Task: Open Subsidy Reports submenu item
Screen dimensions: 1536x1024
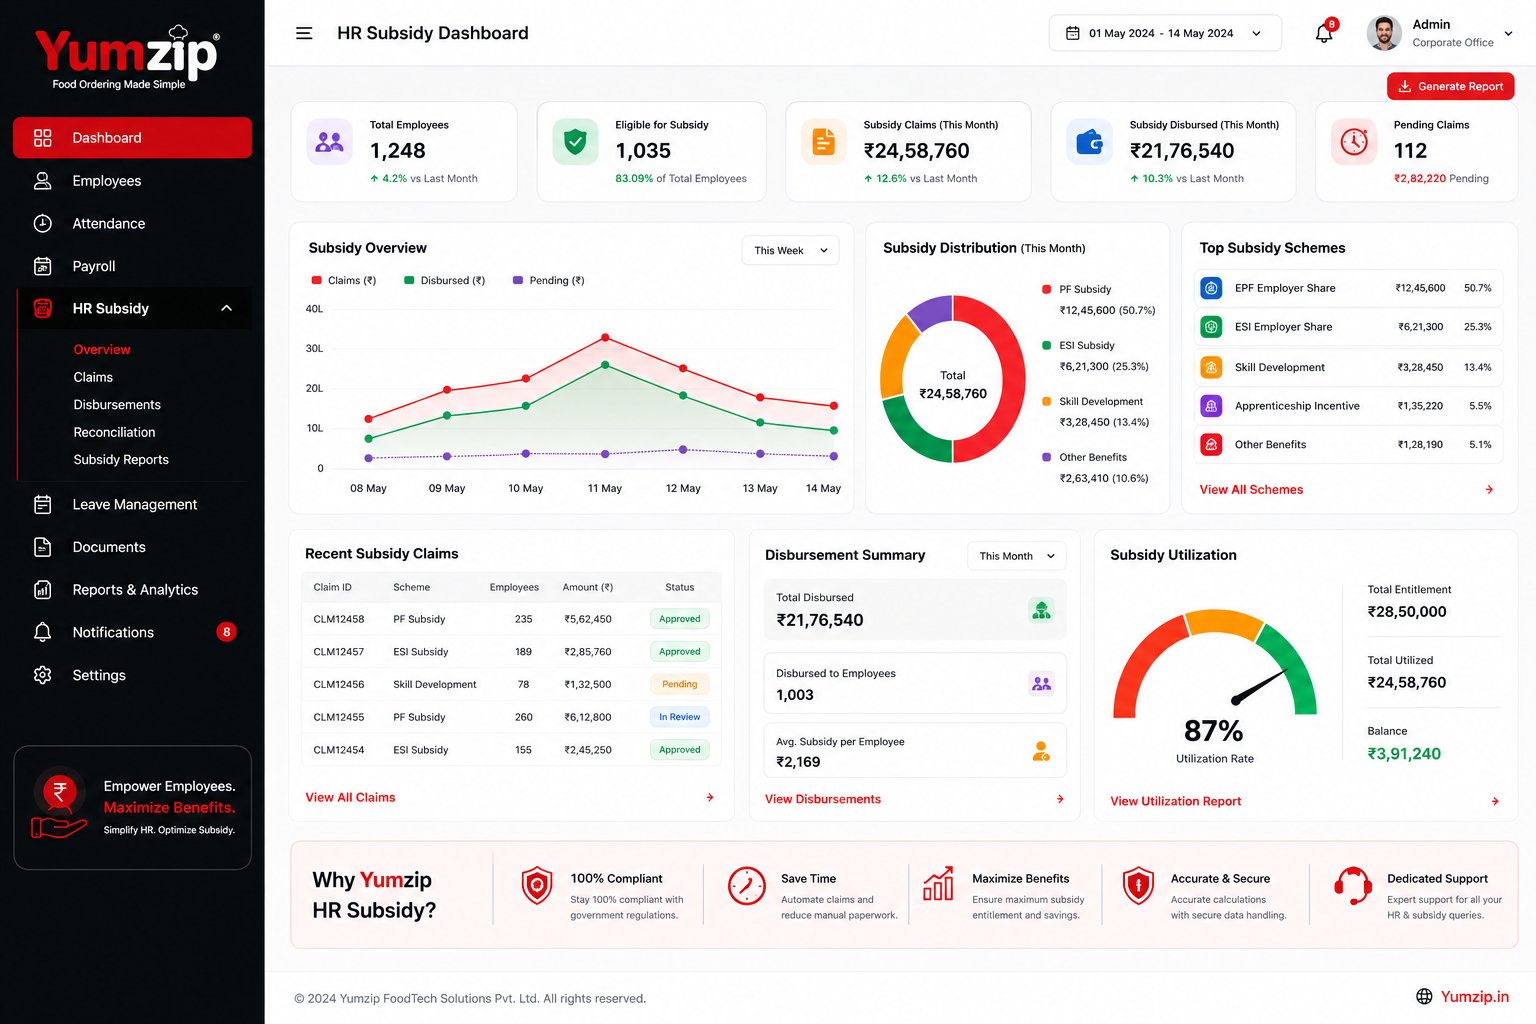Action: [121, 460]
